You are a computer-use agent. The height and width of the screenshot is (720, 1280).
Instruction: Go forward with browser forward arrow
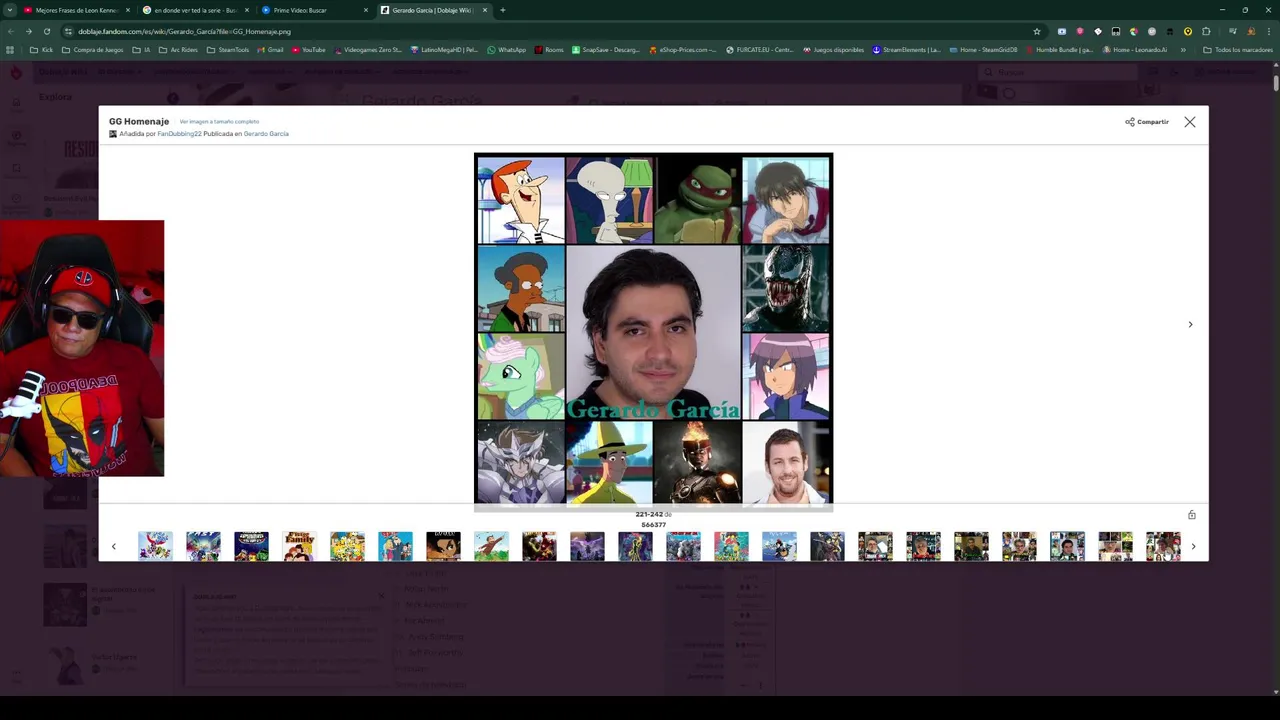[x=28, y=31]
